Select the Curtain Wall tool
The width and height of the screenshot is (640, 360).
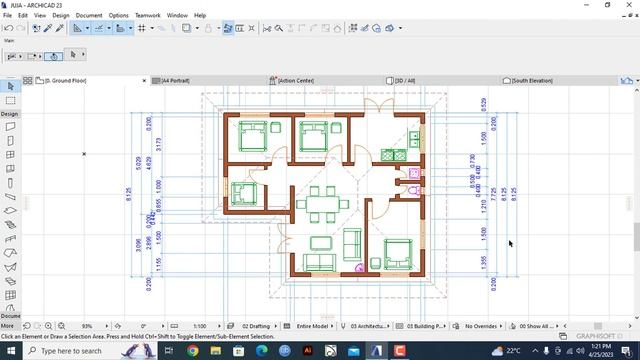[x=11, y=169]
